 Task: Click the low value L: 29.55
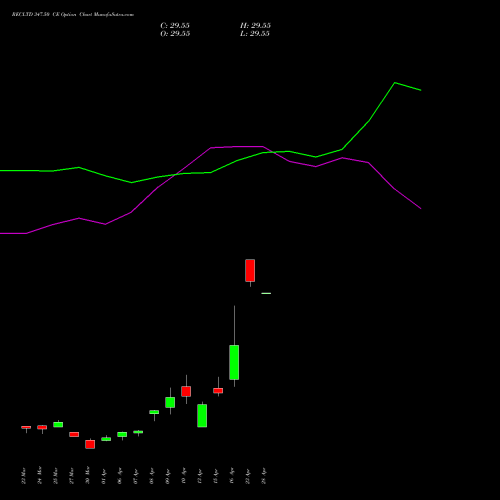255,34
